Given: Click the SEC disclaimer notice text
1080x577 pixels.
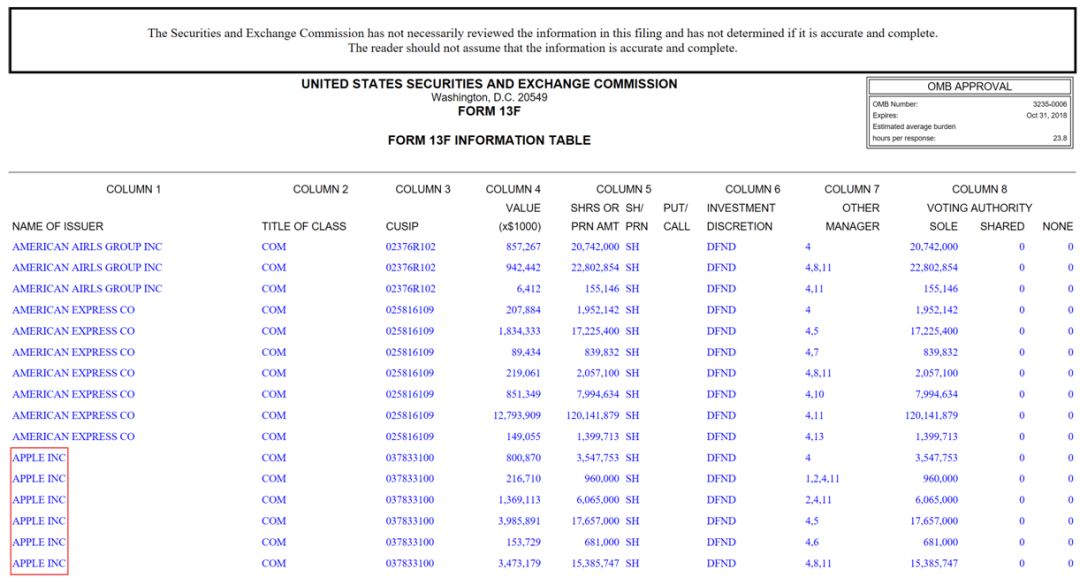Looking at the screenshot, I should tap(542, 41).
